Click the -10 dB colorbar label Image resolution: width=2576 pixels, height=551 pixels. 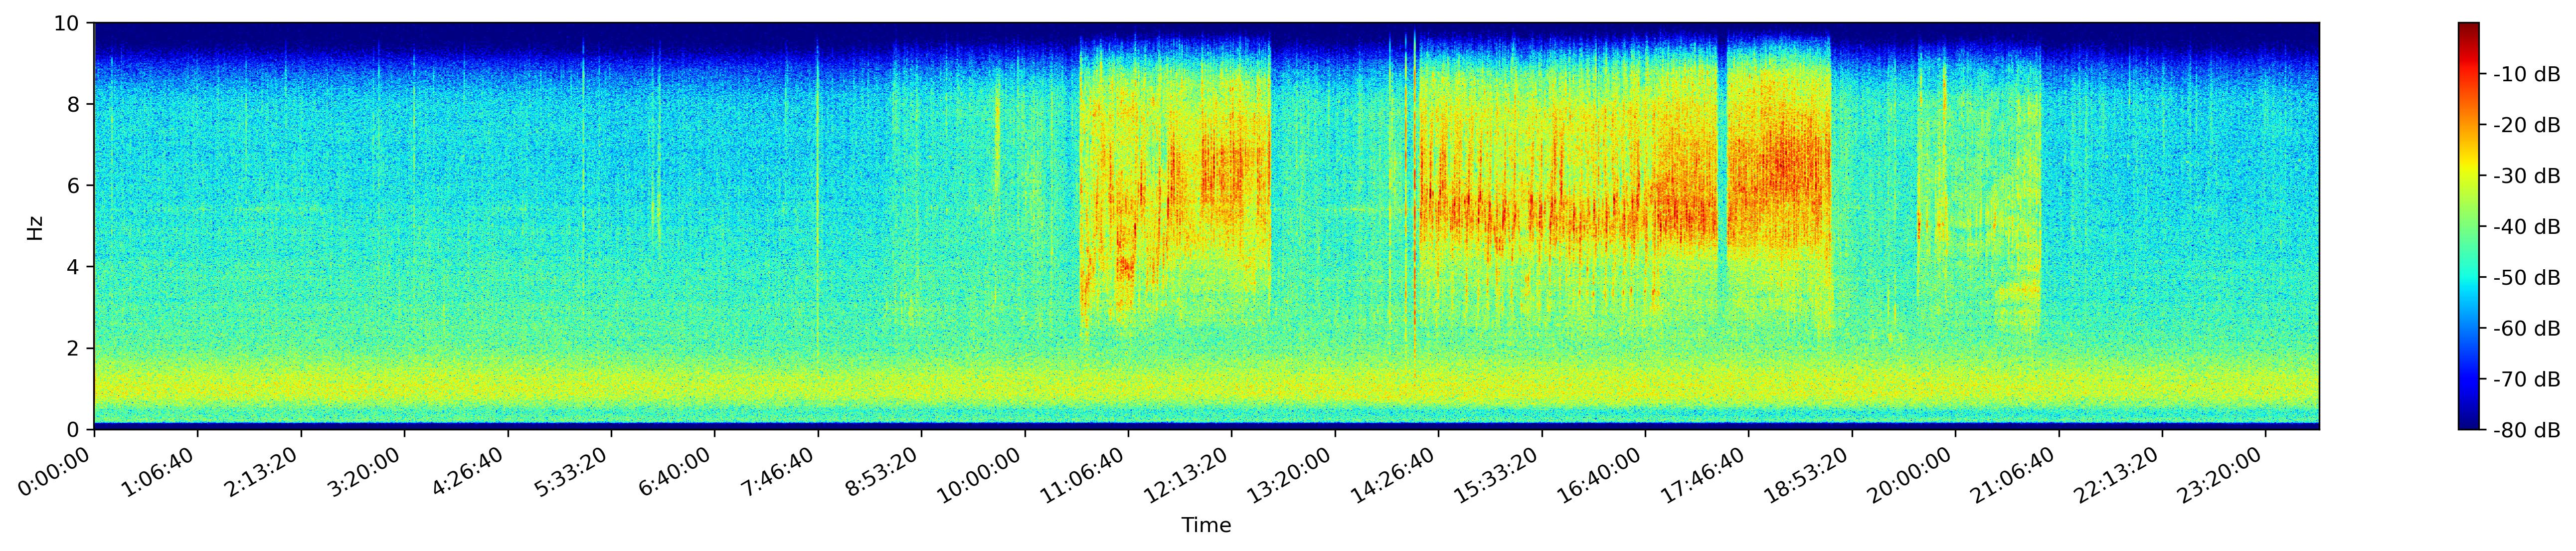pyautogui.click(x=2526, y=74)
